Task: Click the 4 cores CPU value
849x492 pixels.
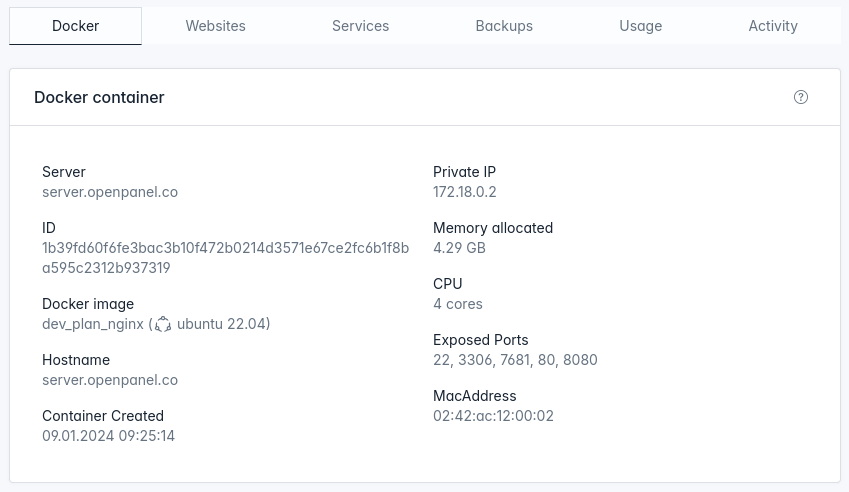Action: click(x=458, y=304)
